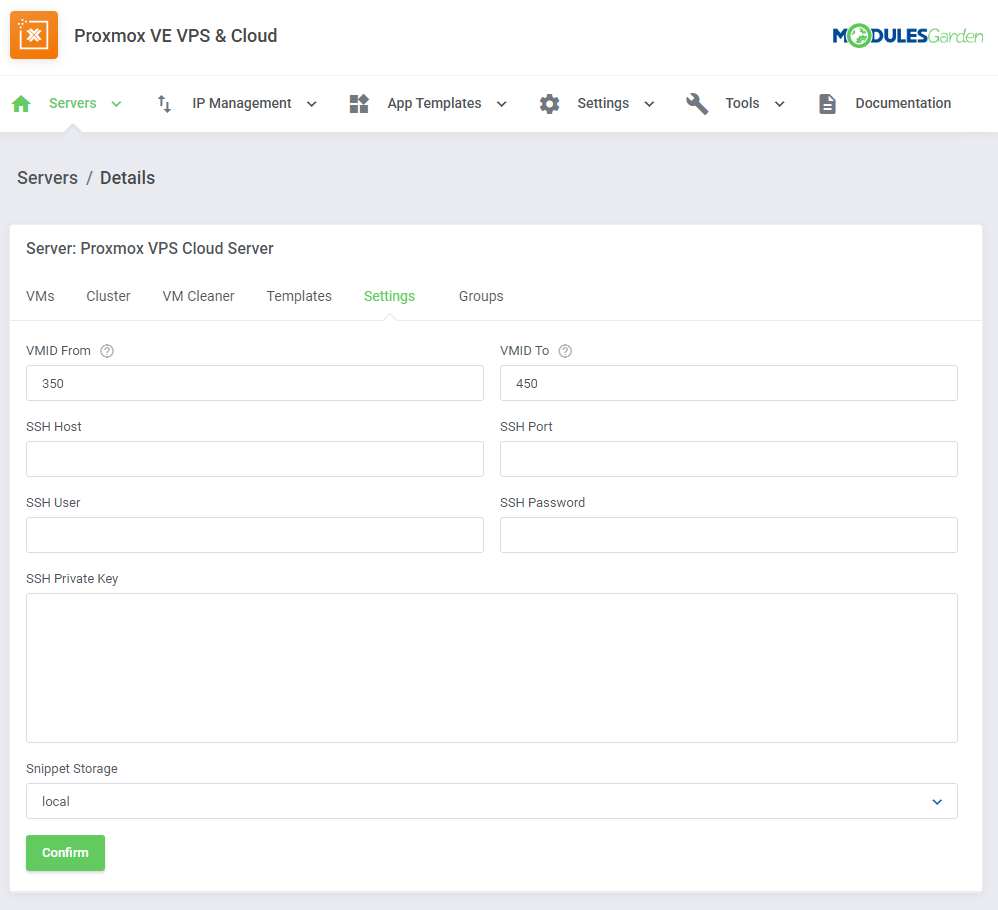Viewport: 998px width, 910px height.
Task: Click the Confirm button
Action: tap(66, 853)
